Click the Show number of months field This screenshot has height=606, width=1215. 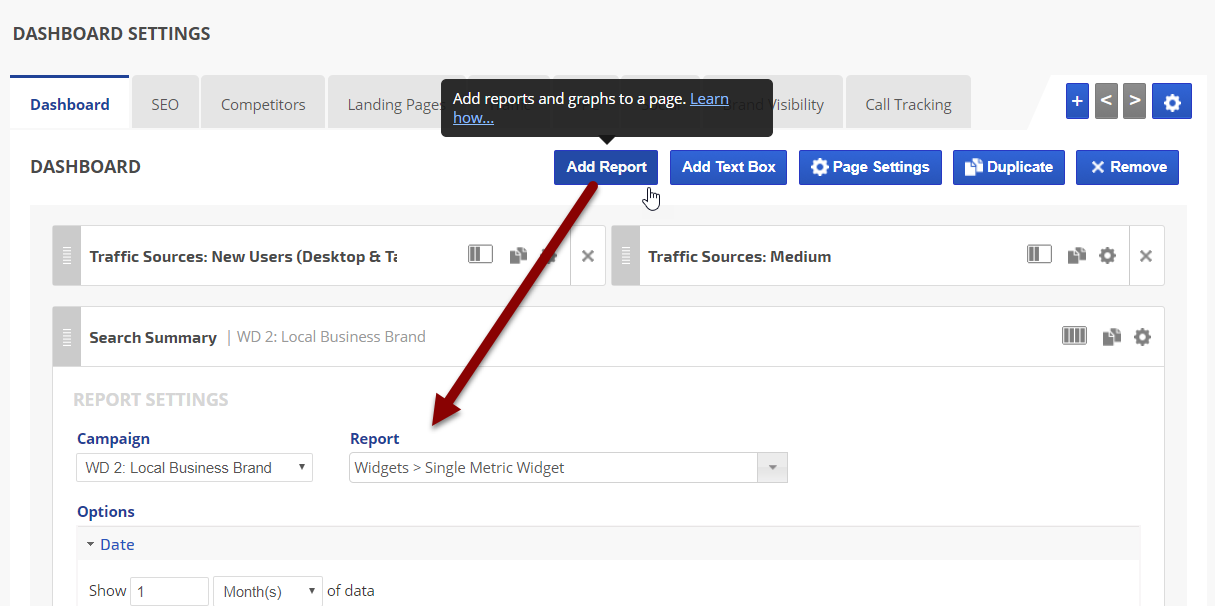point(169,591)
